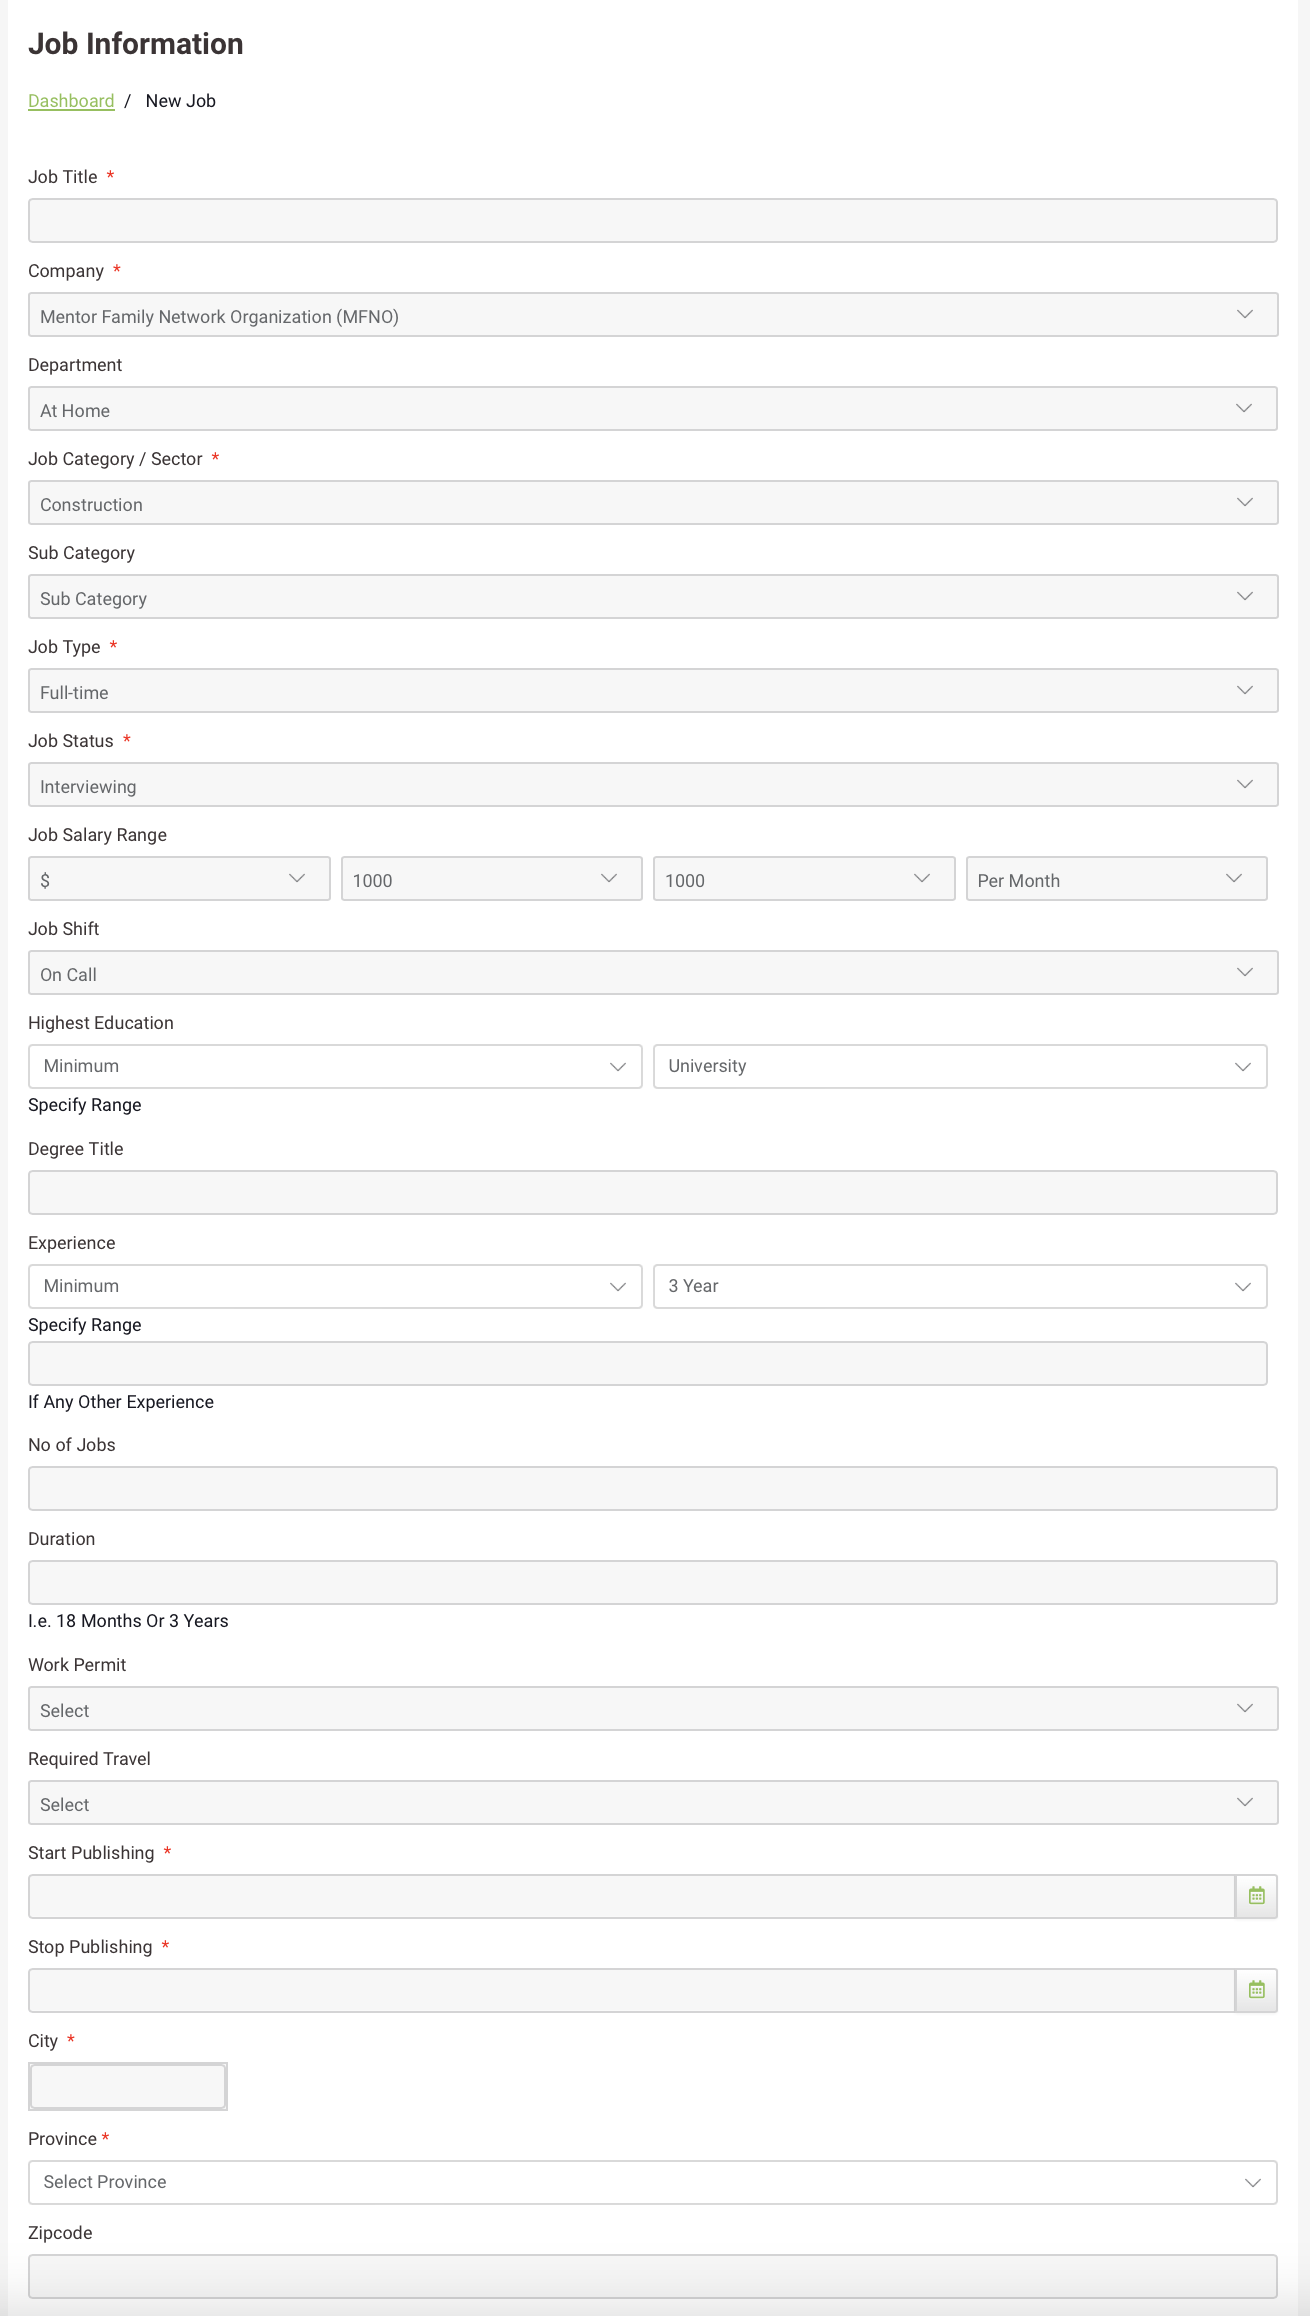Expand the Sub Category dropdown
Image resolution: width=1310 pixels, height=2316 pixels.
coord(653,597)
